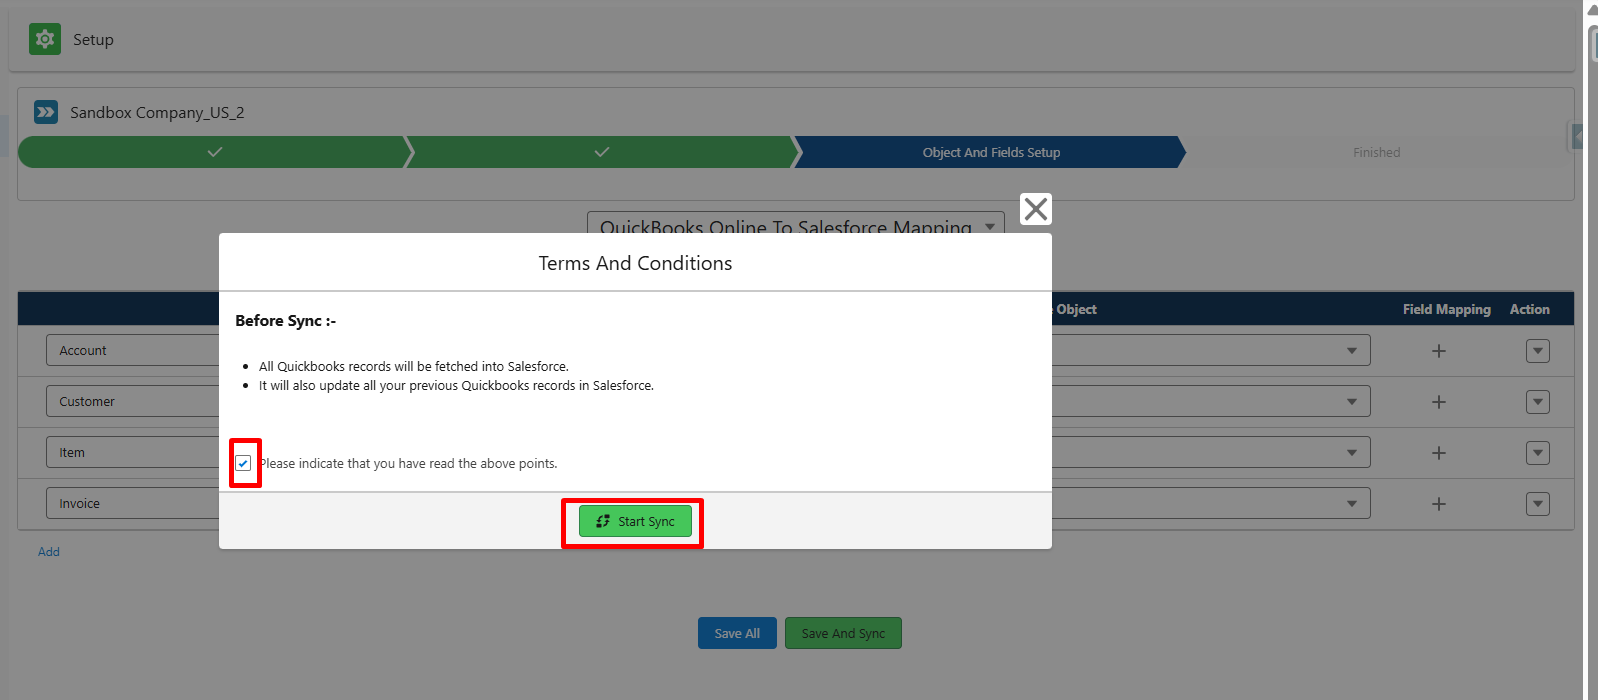
Task: Open action menu for the Invoice row
Action: point(1538,504)
